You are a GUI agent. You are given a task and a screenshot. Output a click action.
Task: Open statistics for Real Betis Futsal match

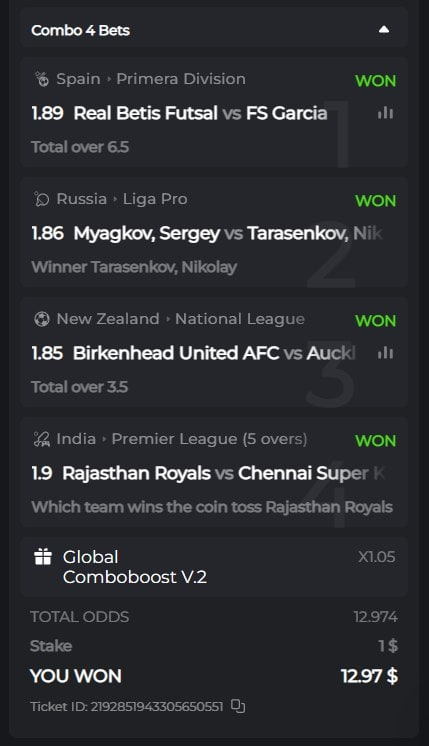[385, 113]
